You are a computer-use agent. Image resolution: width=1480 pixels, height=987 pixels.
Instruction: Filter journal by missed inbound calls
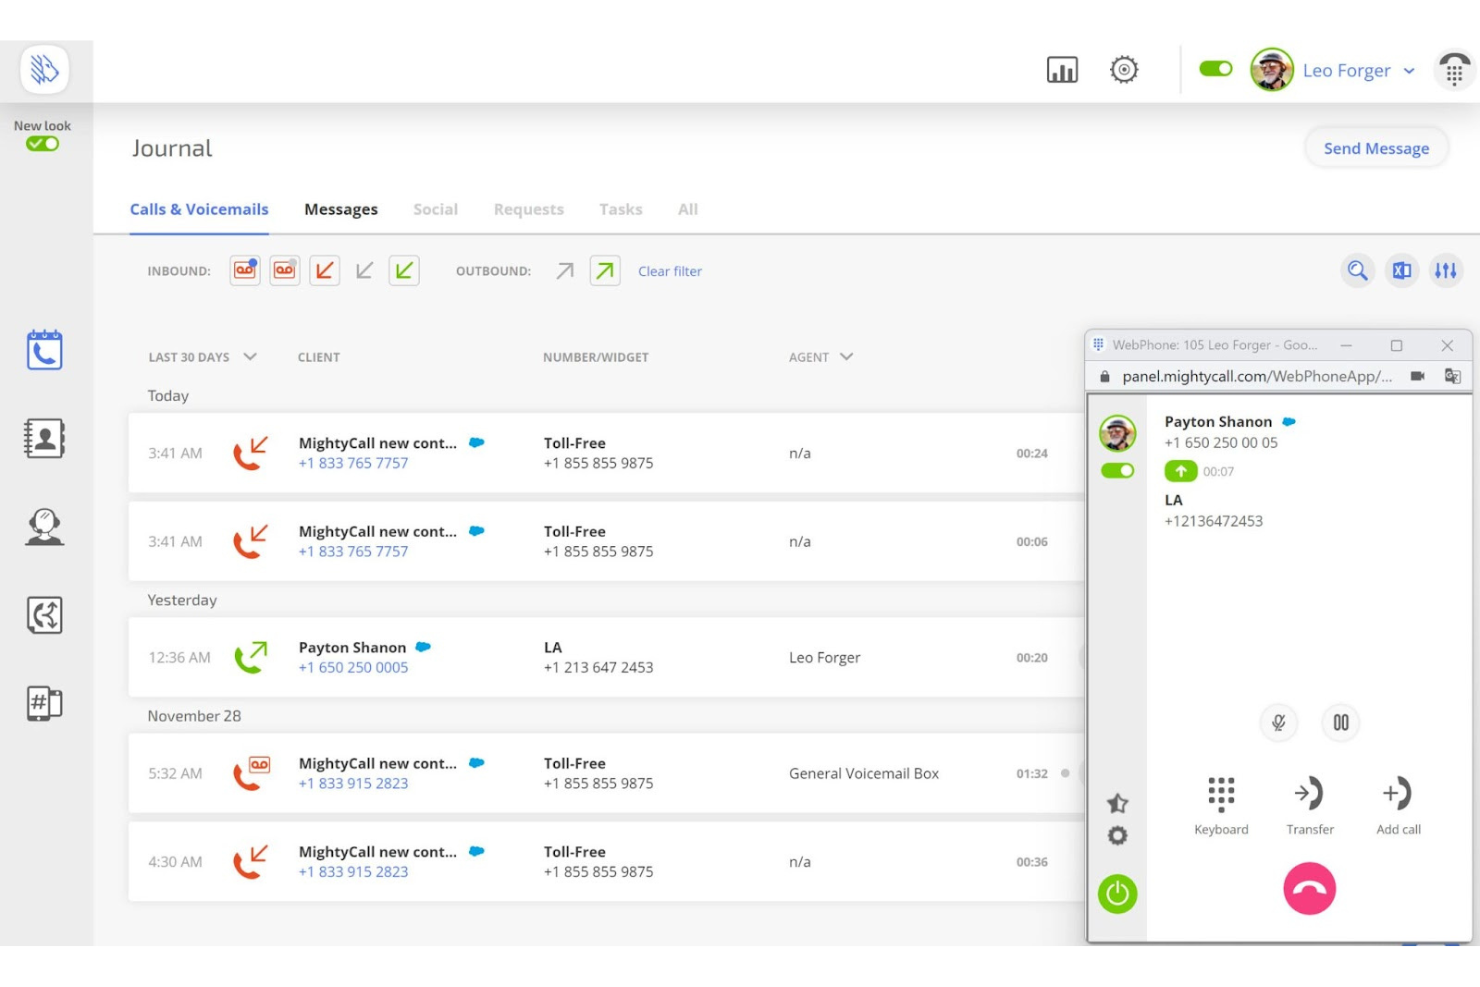pos(324,270)
